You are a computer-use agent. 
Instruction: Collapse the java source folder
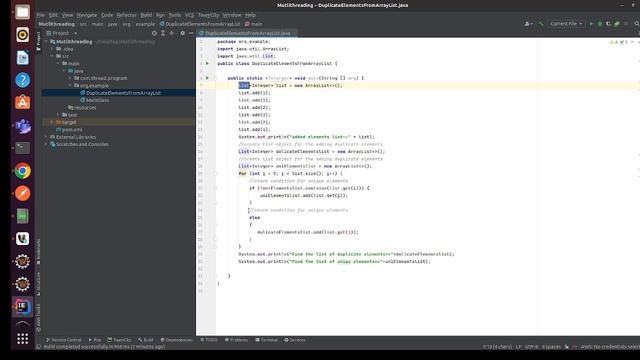[64, 71]
